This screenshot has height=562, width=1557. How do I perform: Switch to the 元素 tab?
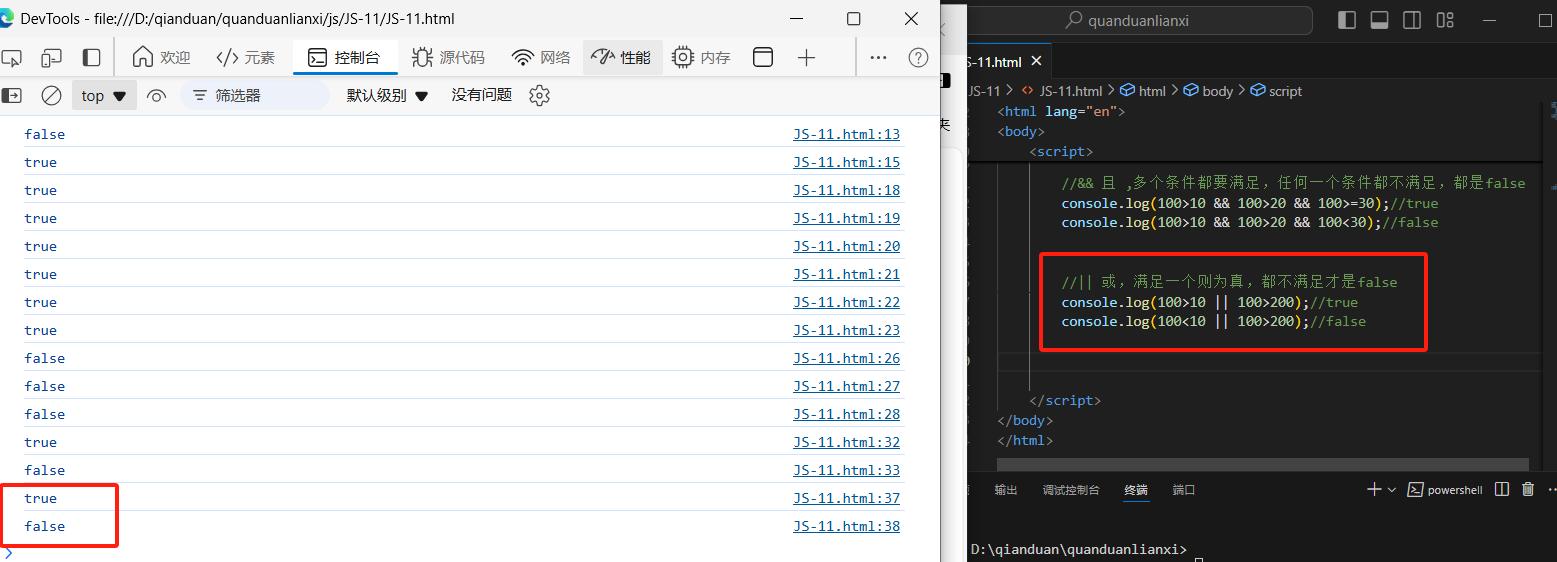(x=245, y=57)
